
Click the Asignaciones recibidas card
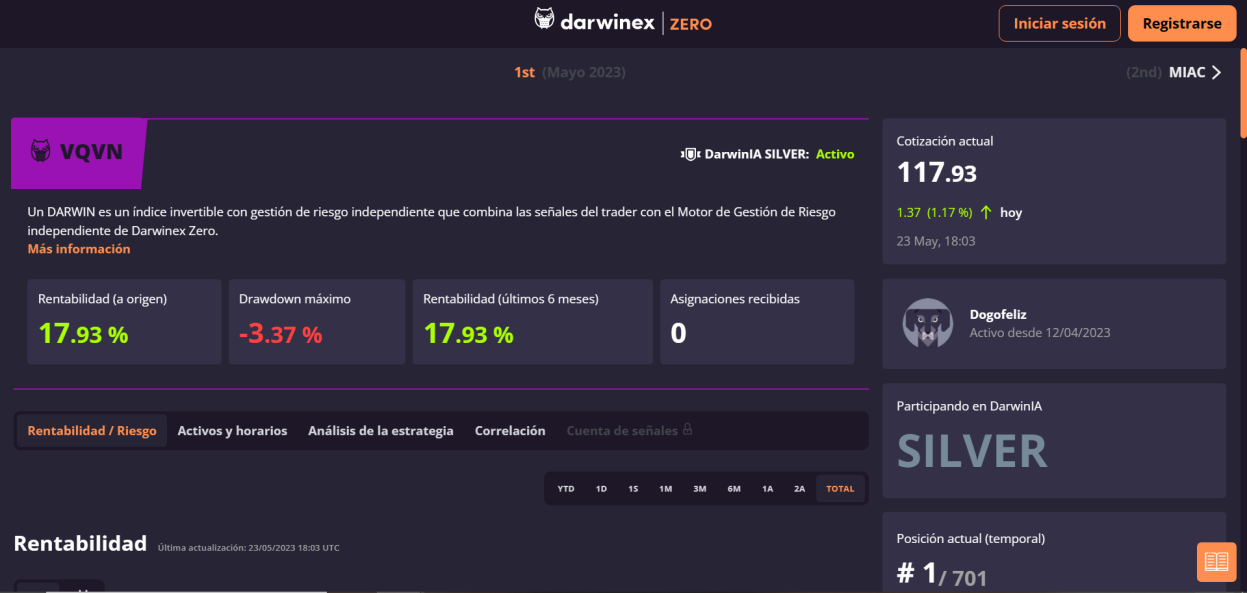pyautogui.click(x=757, y=322)
